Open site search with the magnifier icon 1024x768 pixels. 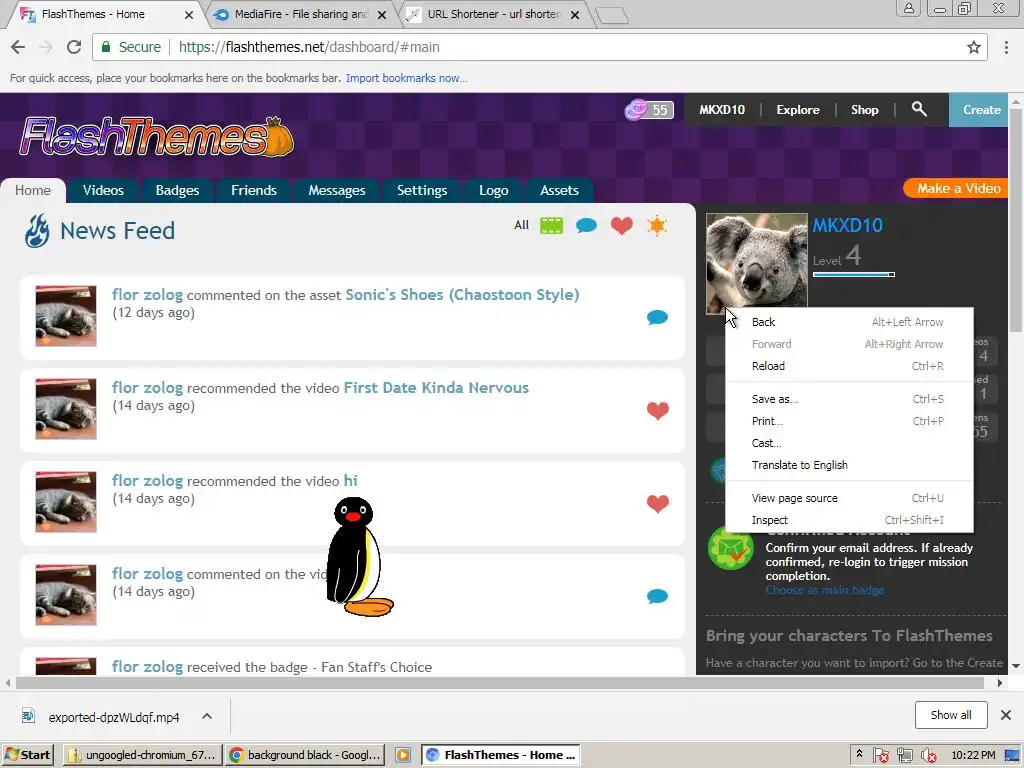(x=919, y=109)
